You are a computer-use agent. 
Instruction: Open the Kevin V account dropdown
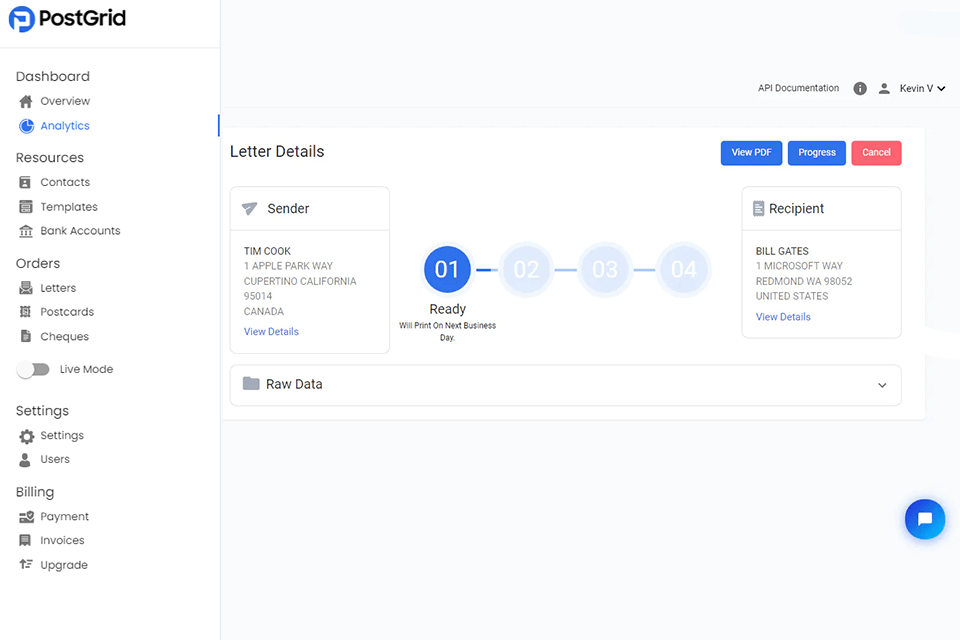coord(923,89)
